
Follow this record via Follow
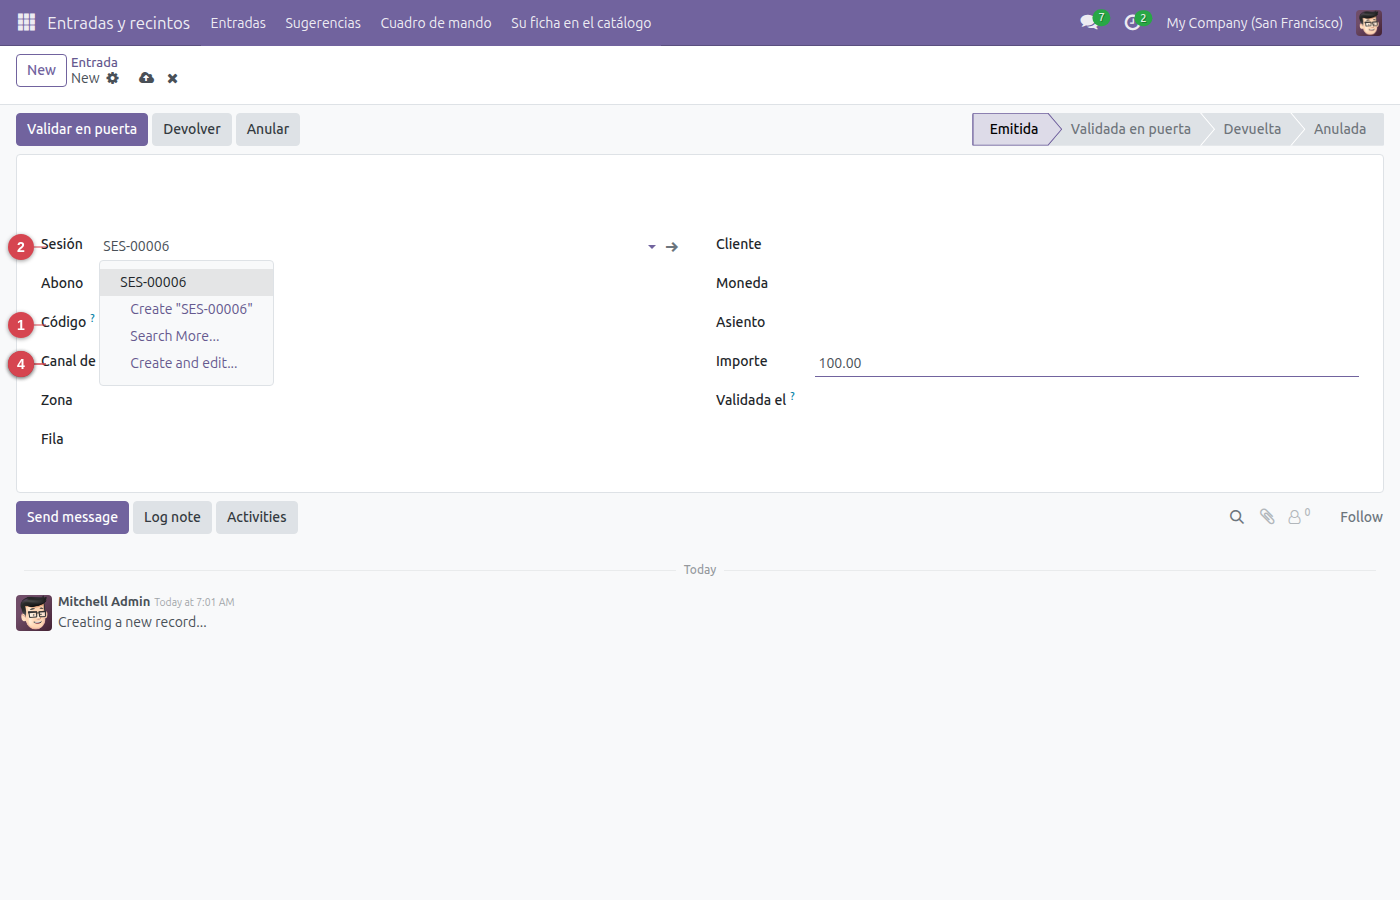pyautogui.click(x=1361, y=517)
